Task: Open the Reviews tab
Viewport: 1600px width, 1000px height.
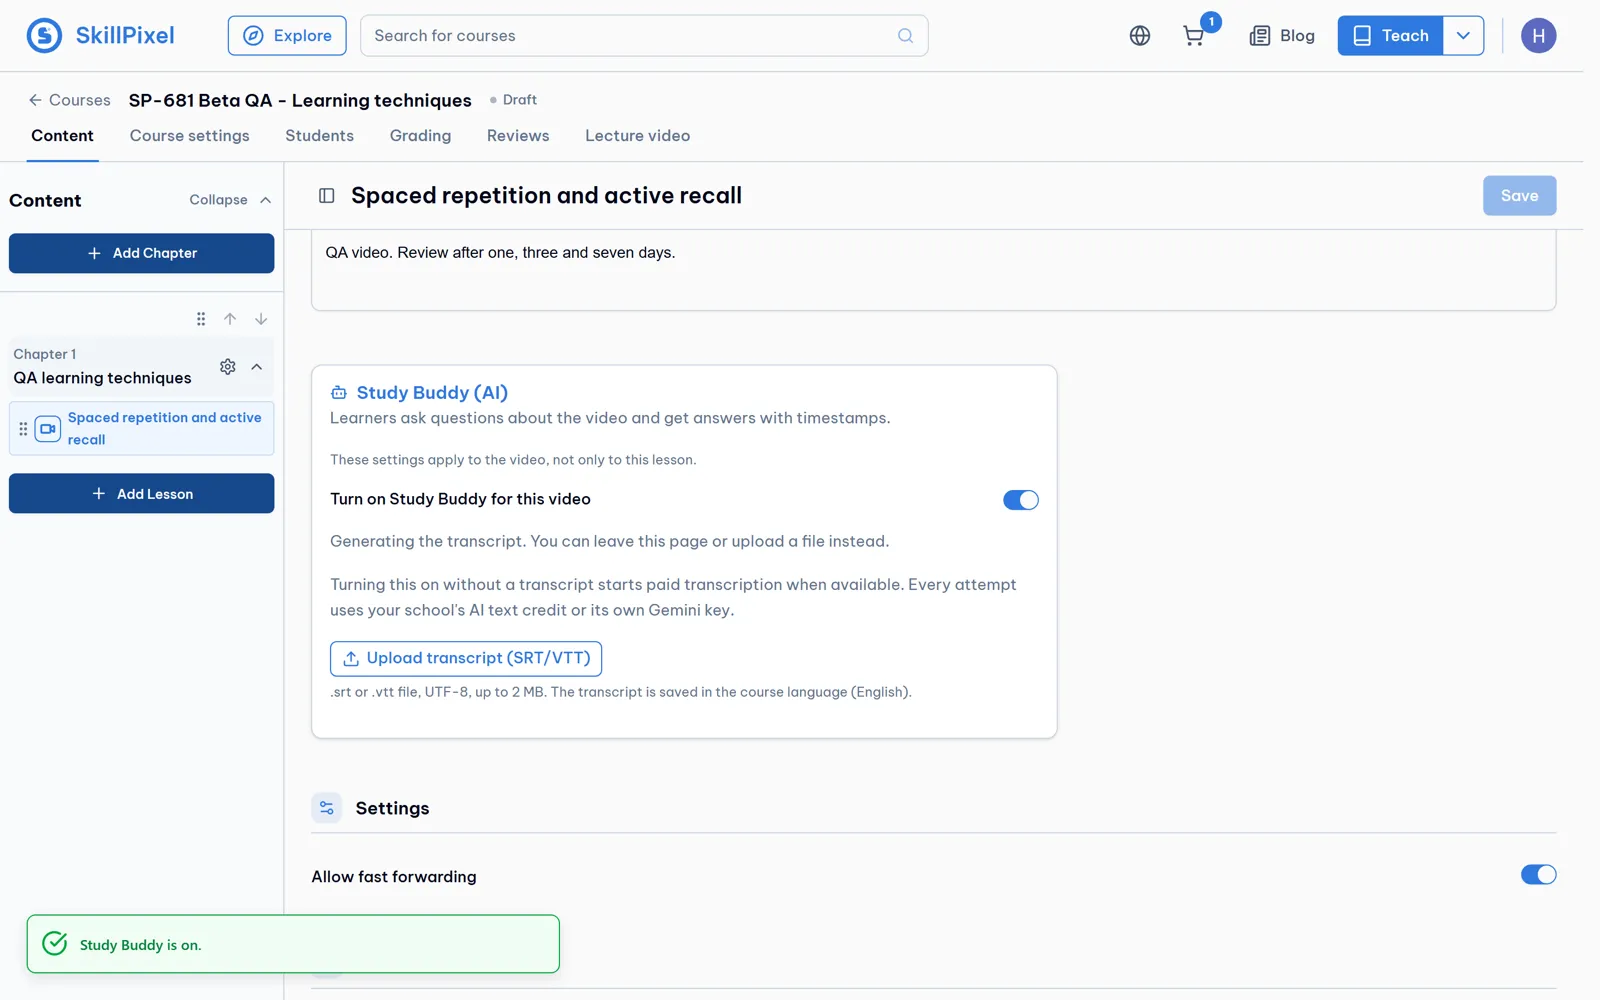Action: pos(518,136)
